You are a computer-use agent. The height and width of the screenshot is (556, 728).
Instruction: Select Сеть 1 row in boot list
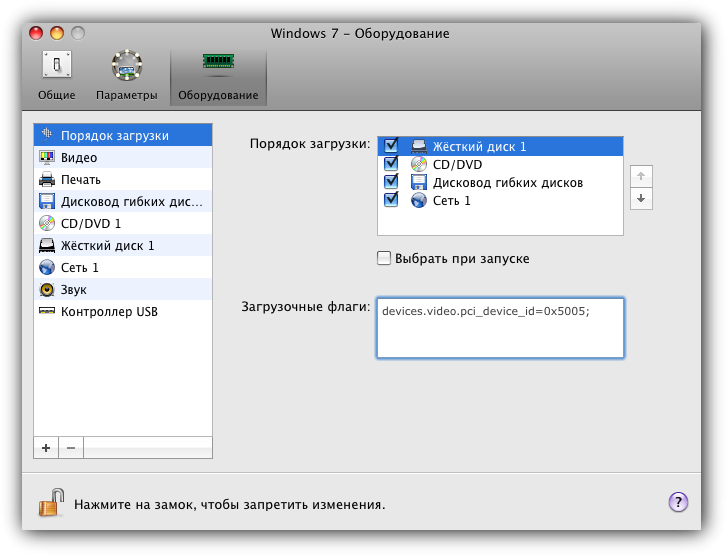pos(500,200)
